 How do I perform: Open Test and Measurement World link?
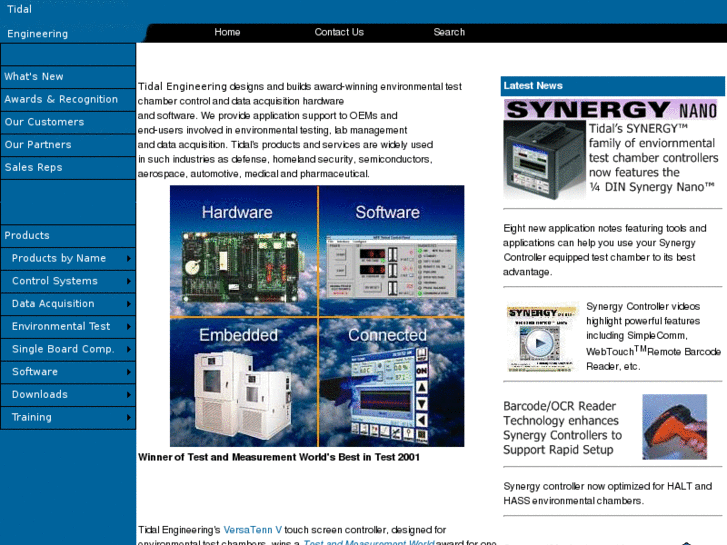369,542
